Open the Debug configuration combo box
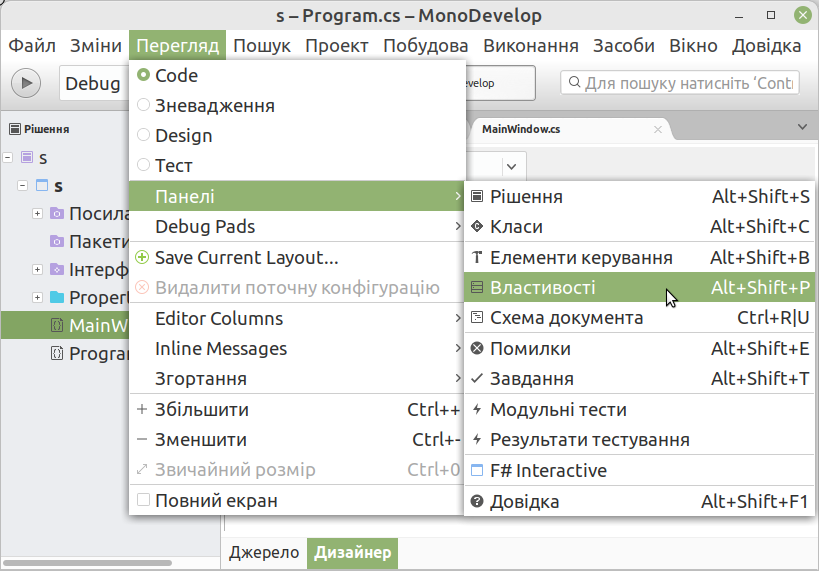819x571 pixels. tap(94, 83)
